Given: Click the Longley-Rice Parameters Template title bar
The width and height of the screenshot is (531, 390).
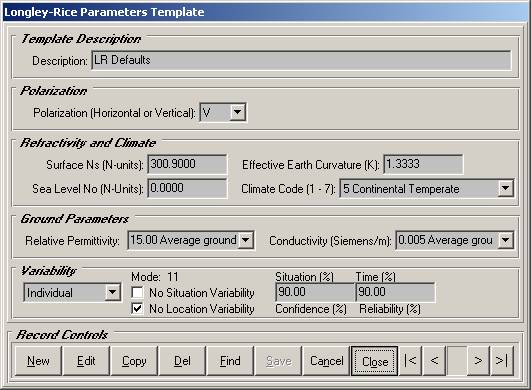Looking at the screenshot, I should (x=266, y=12).
